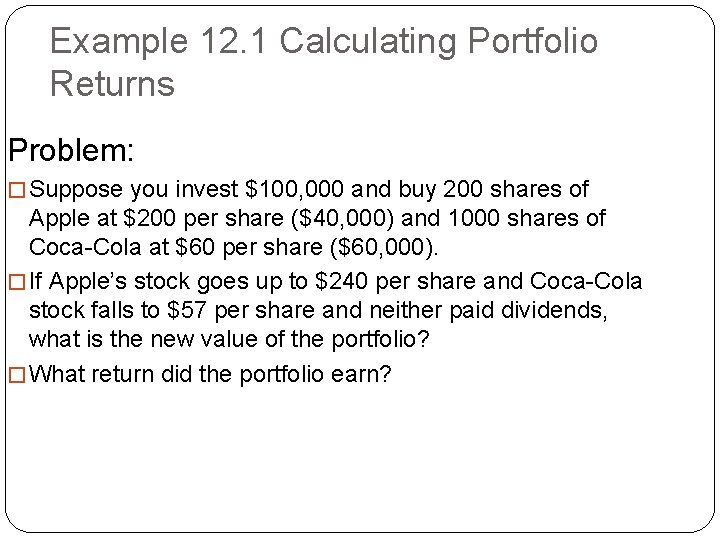Click the square bullet before "If Apple's stock"
This screenshot has width=720, height=540.
pos(18,283)
